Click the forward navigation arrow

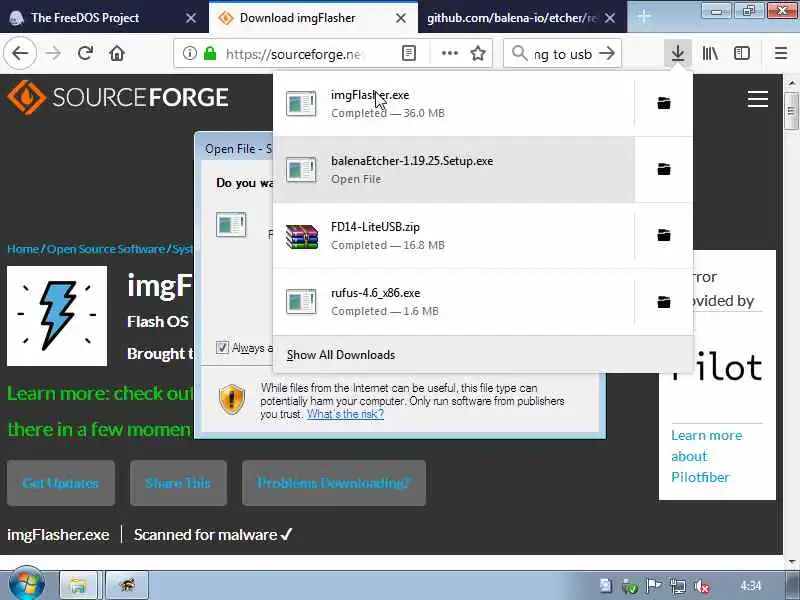(x=53, y=53)
